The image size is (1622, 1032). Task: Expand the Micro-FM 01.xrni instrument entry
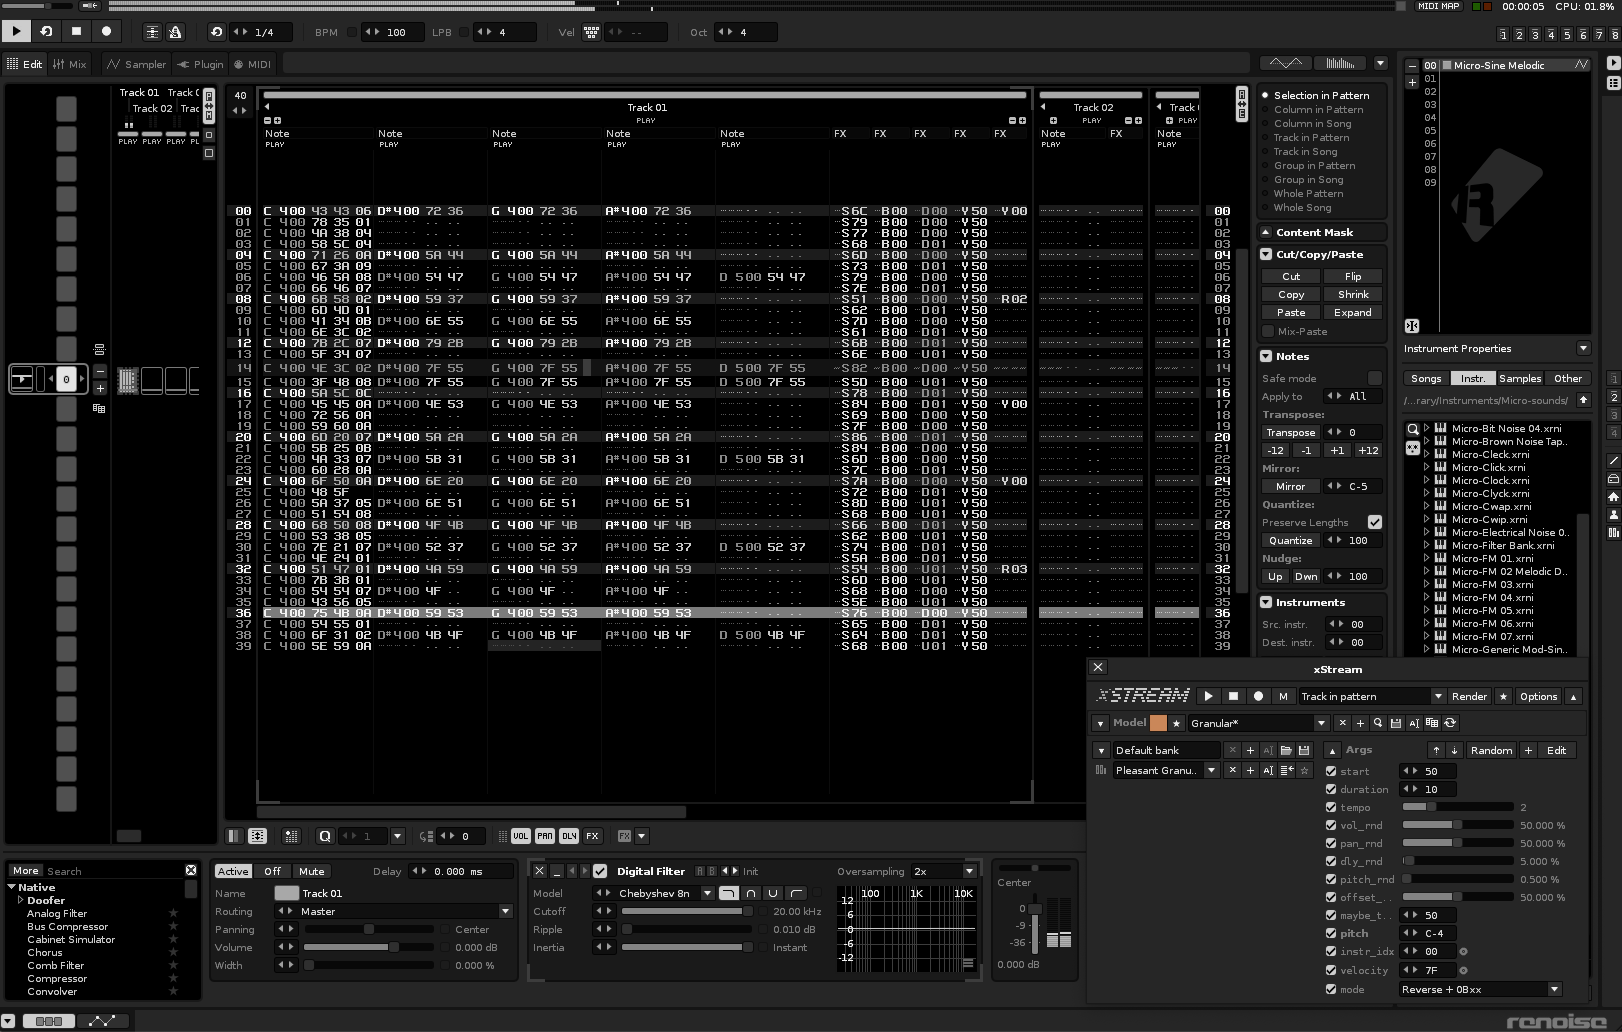[1426, 558]
